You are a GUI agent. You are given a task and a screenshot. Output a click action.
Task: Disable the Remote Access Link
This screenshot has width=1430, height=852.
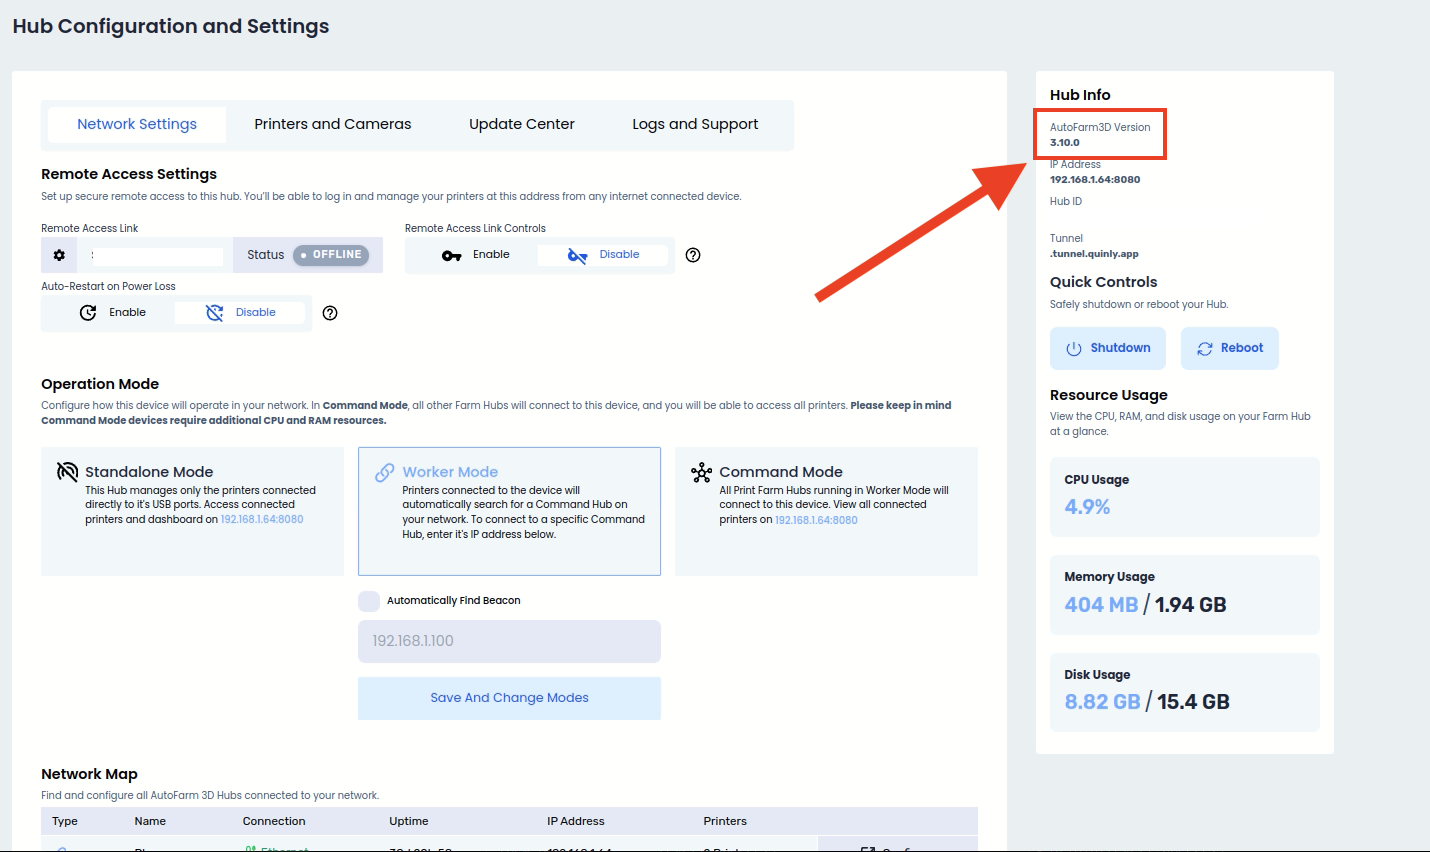click(x=603, y=255)
